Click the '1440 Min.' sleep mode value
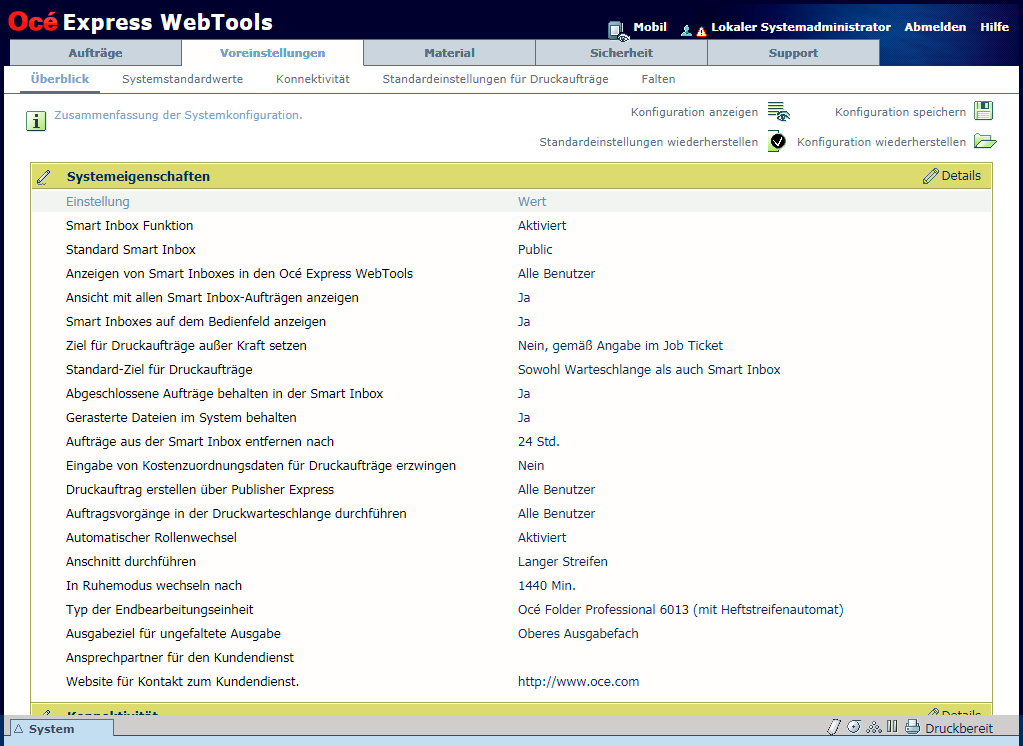The width and height of the screenshot is (1023, 746). tap(547, 585)
